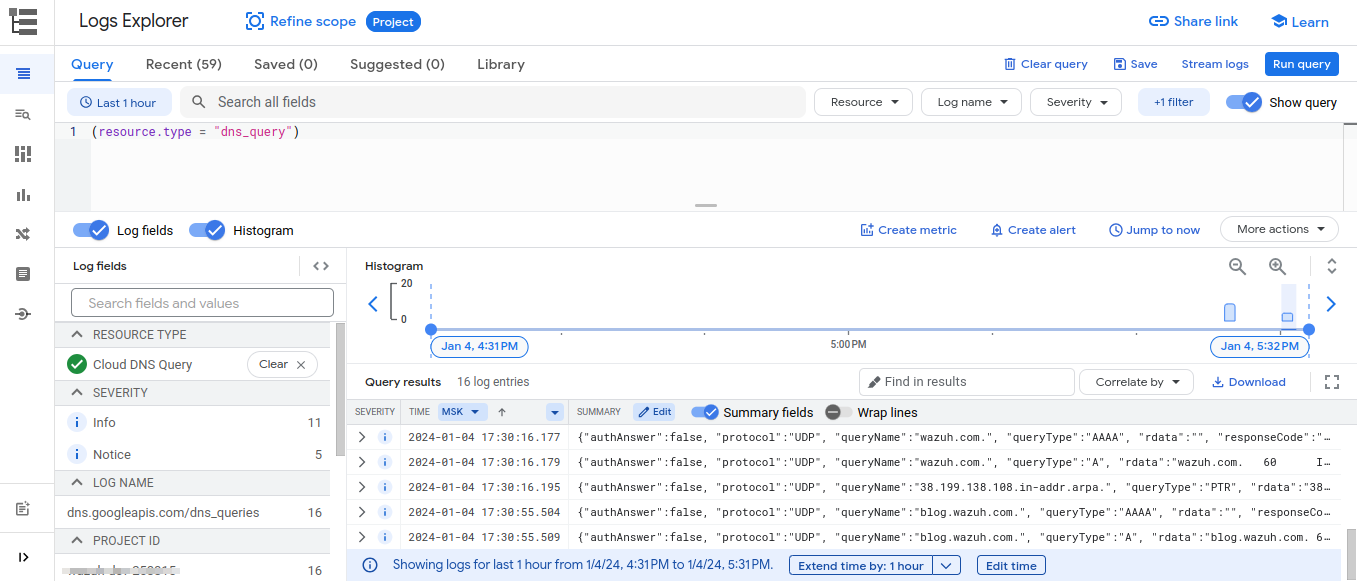Zoom in on the histogram
The height and width of the screenshot is (581, 1357).
pos(1277,266)
